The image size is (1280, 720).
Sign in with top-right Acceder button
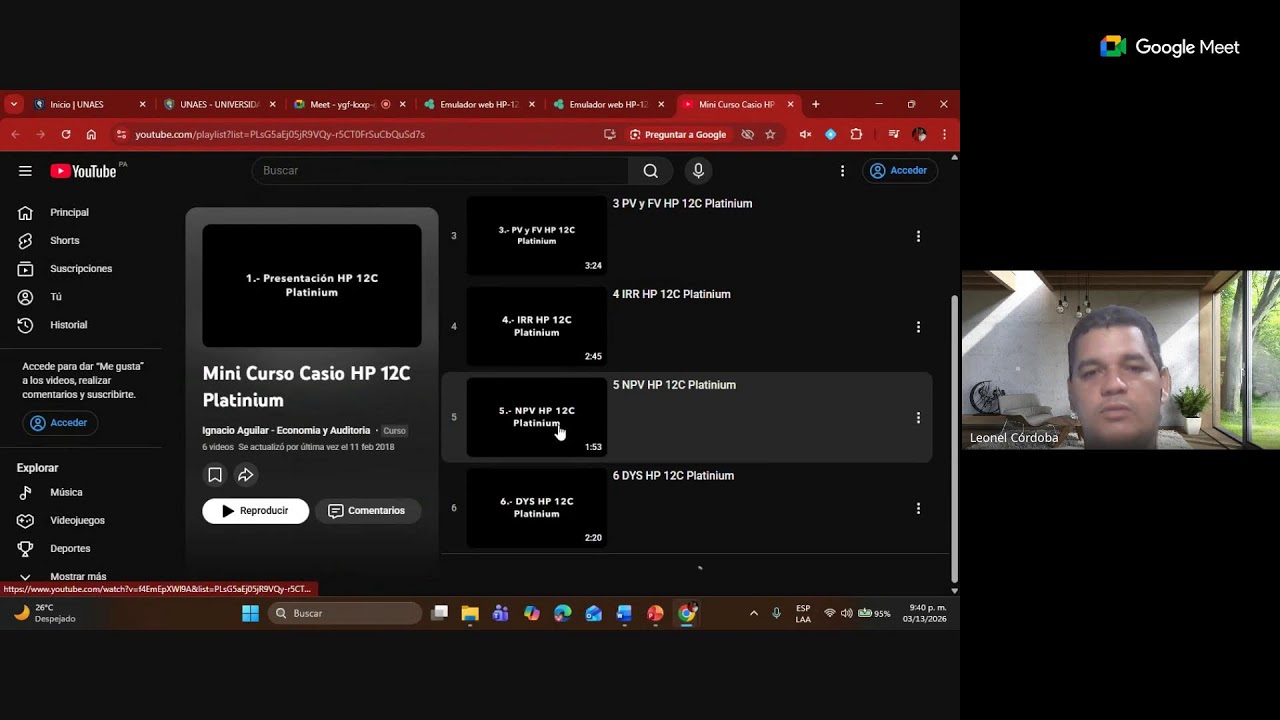tap(898, 171)
